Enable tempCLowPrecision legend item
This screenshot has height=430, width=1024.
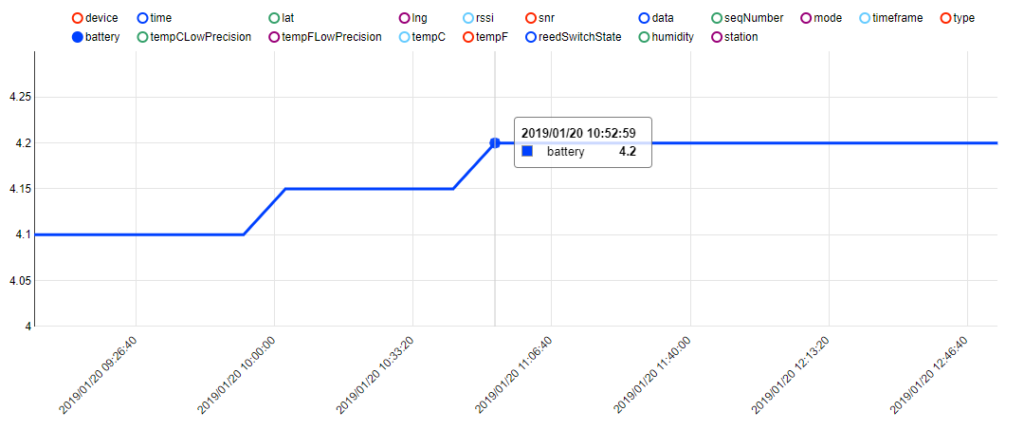pos(143,37)
